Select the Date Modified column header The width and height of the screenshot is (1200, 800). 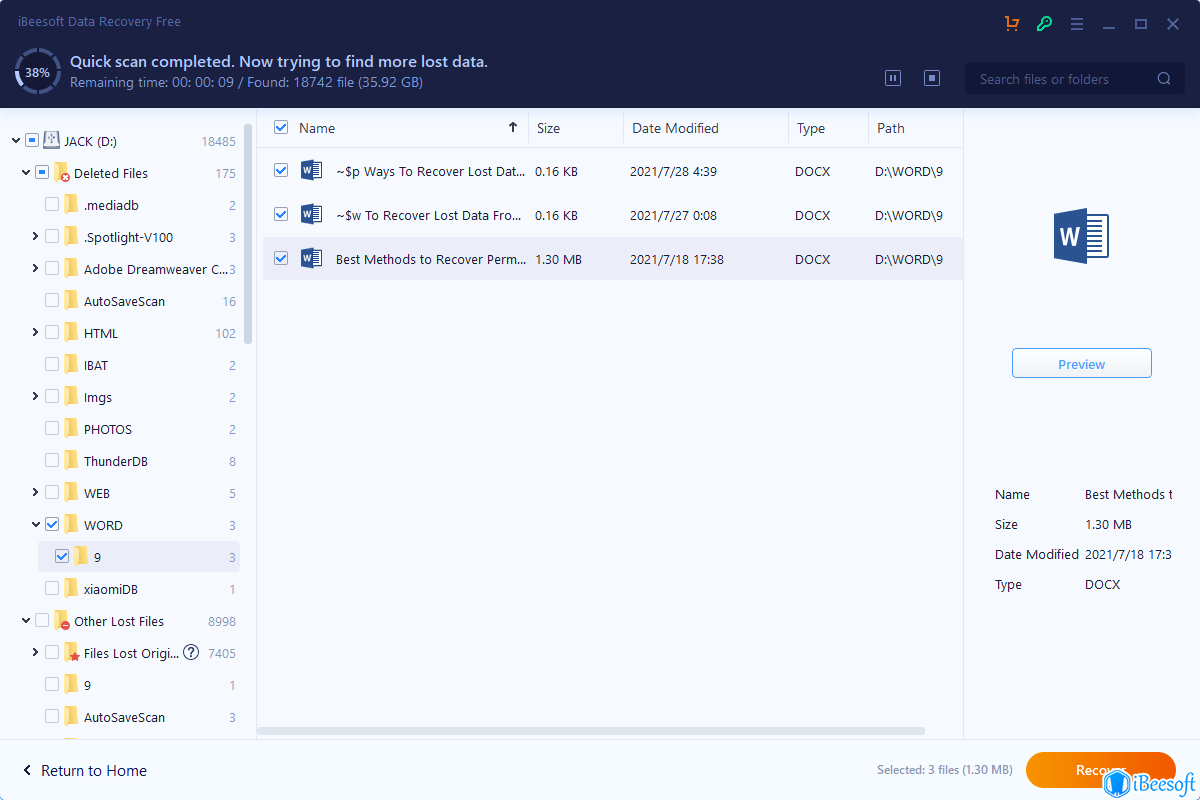675,128
